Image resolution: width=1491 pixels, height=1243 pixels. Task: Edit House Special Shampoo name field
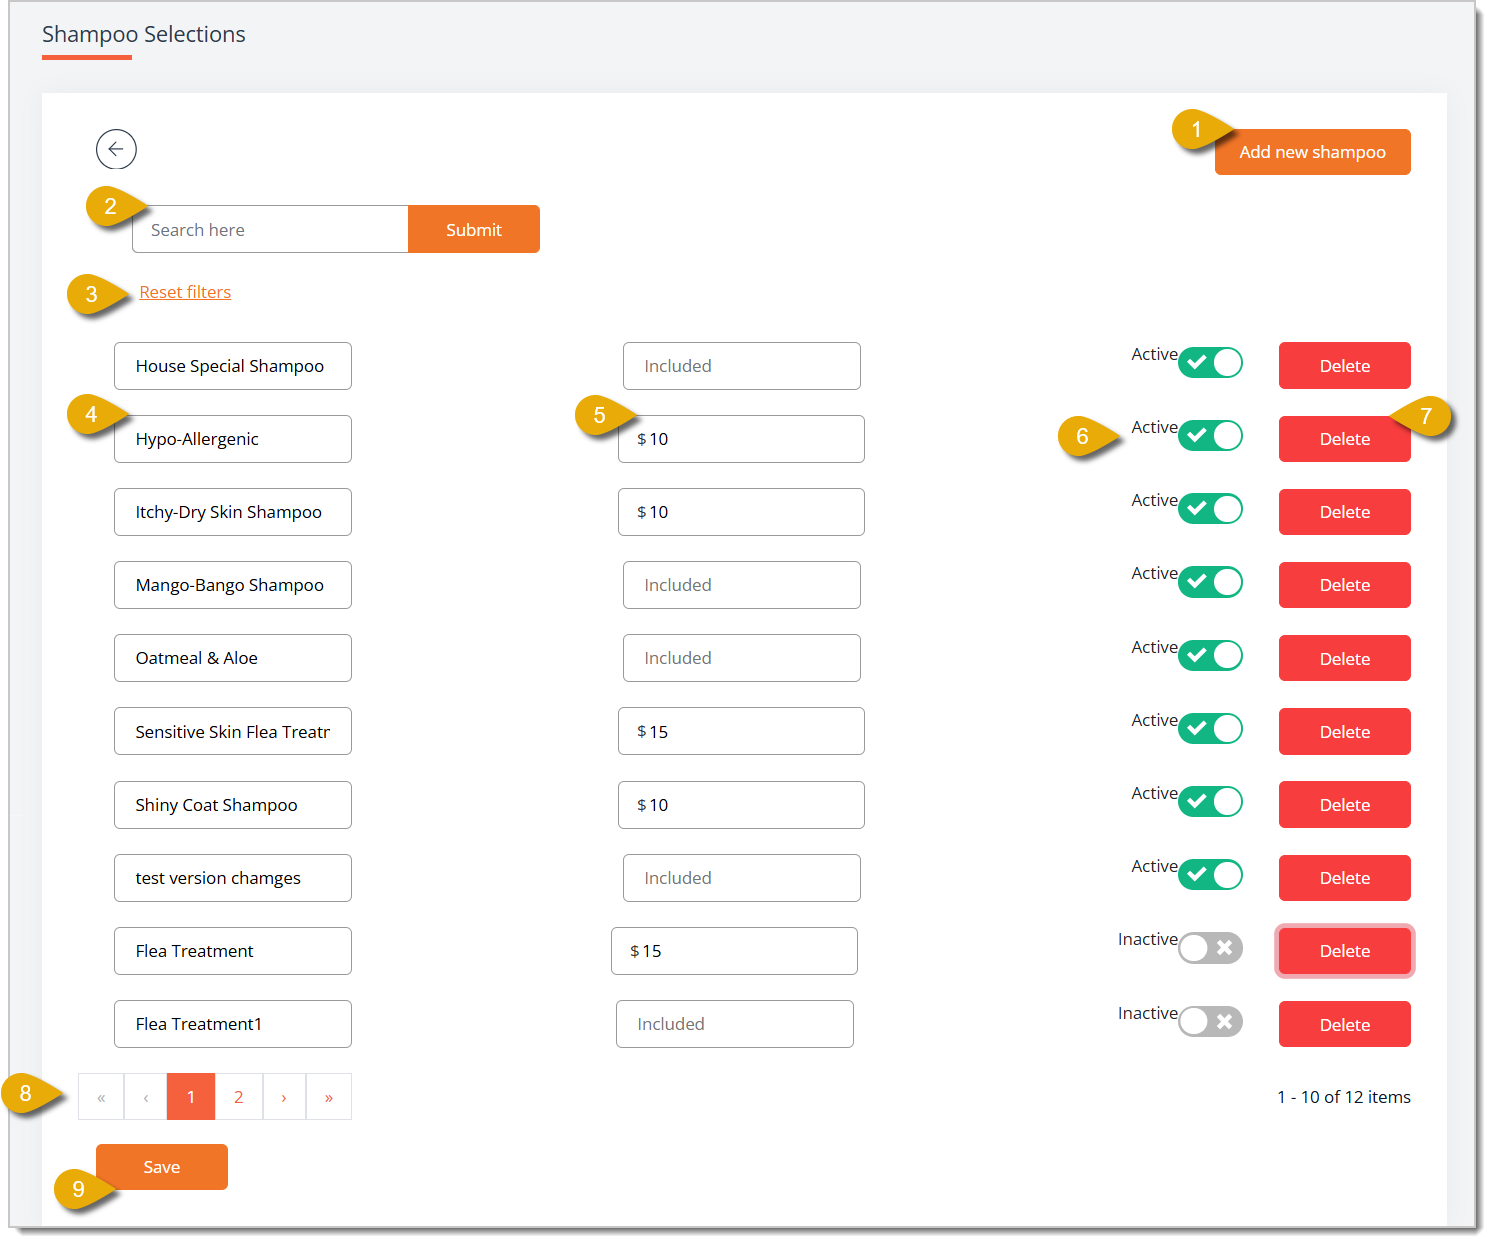click(233, 366)
